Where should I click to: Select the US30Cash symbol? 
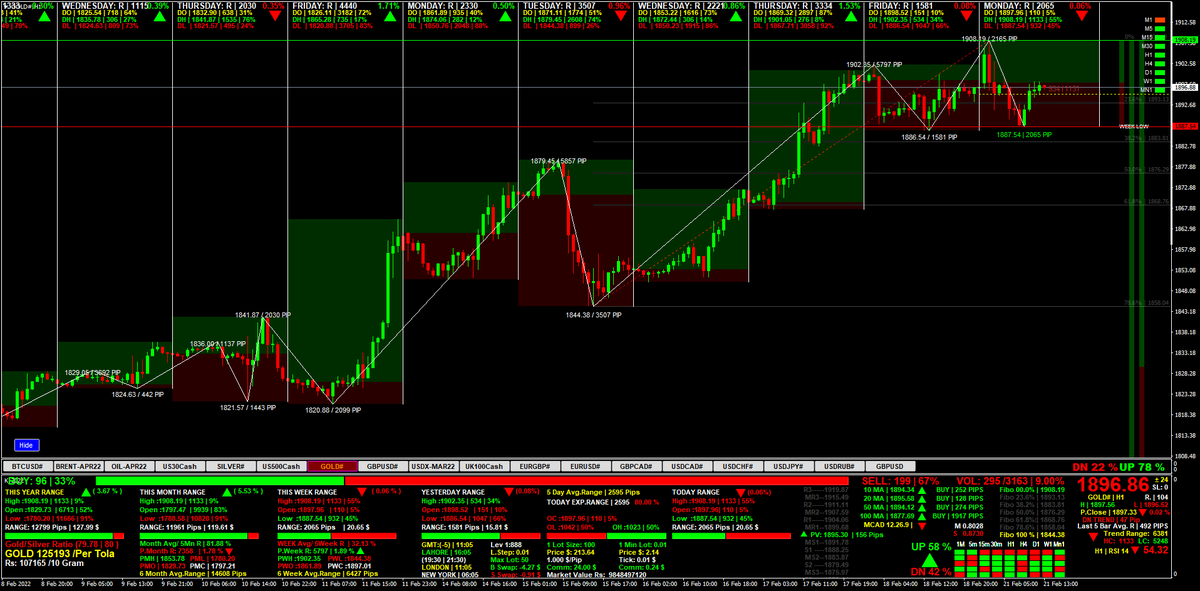179,466
